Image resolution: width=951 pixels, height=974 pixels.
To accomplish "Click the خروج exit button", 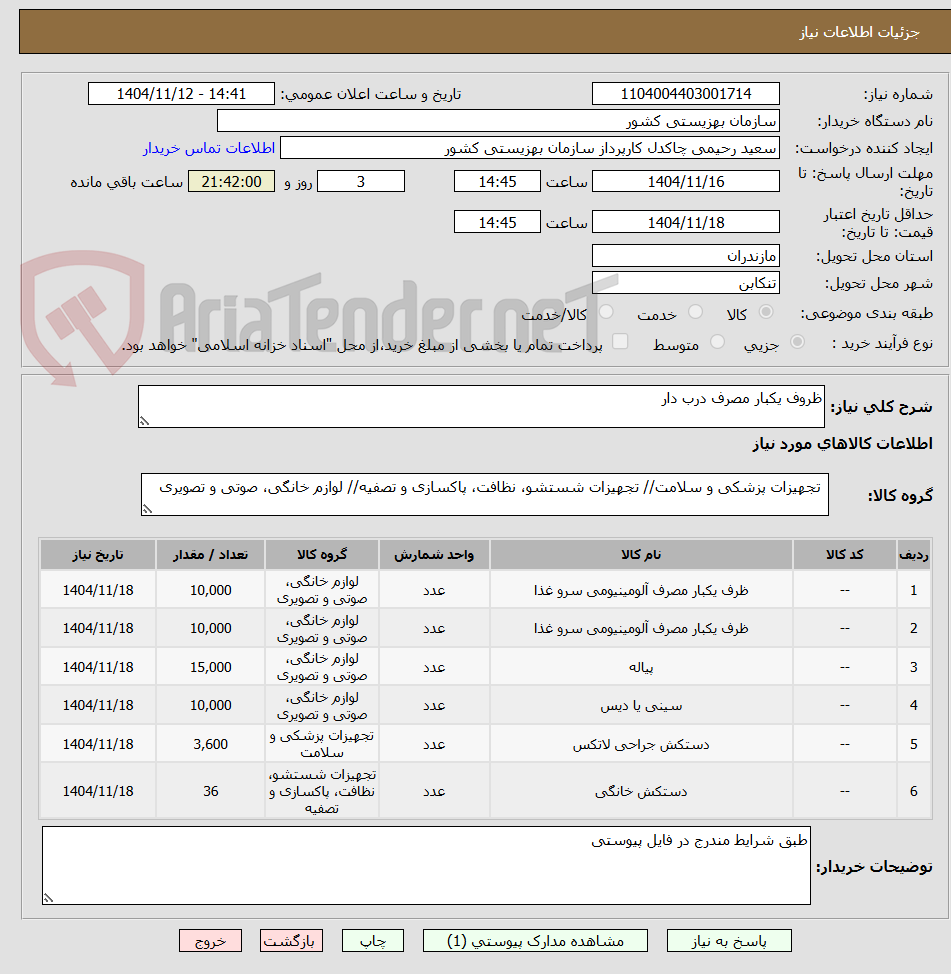I will coord(211,941).
